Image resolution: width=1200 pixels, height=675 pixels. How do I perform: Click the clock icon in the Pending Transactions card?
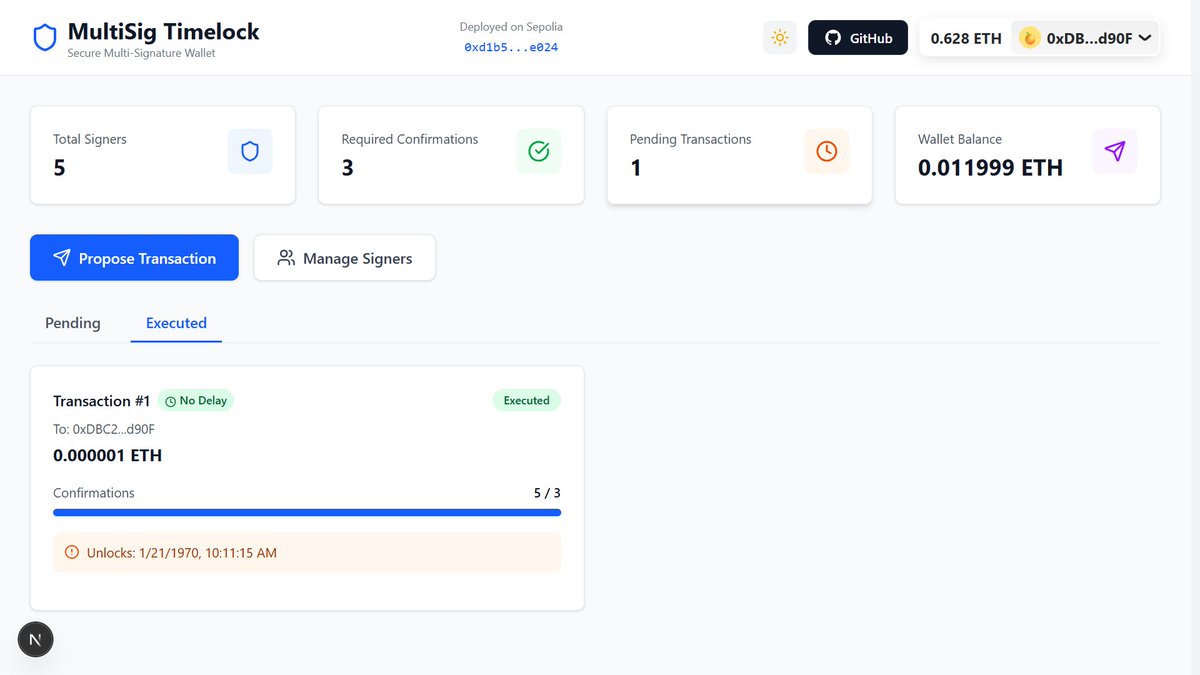point(827,151)
